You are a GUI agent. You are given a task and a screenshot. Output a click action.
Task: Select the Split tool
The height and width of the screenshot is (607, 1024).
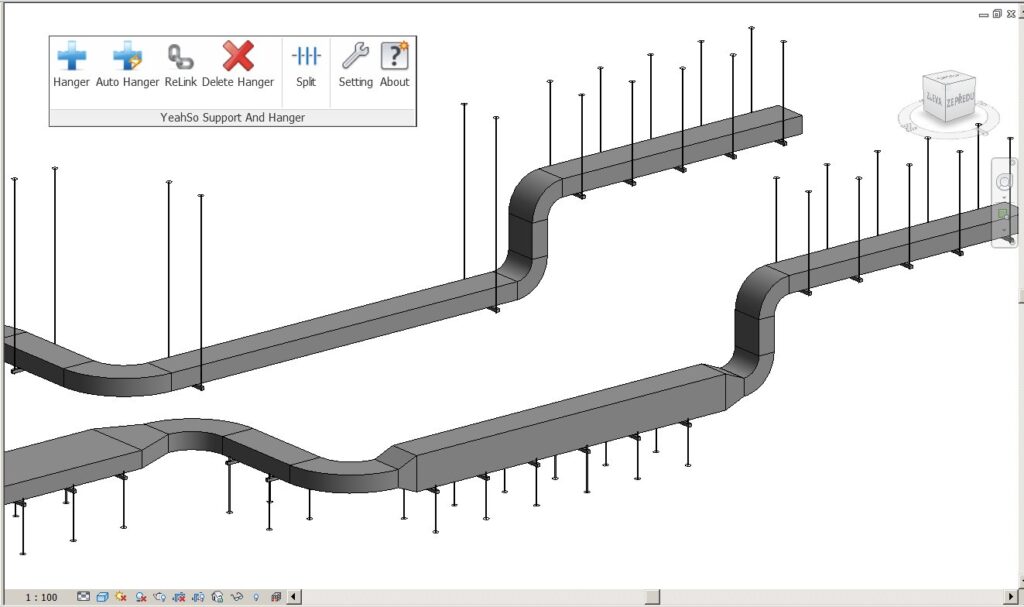[306, 65]
